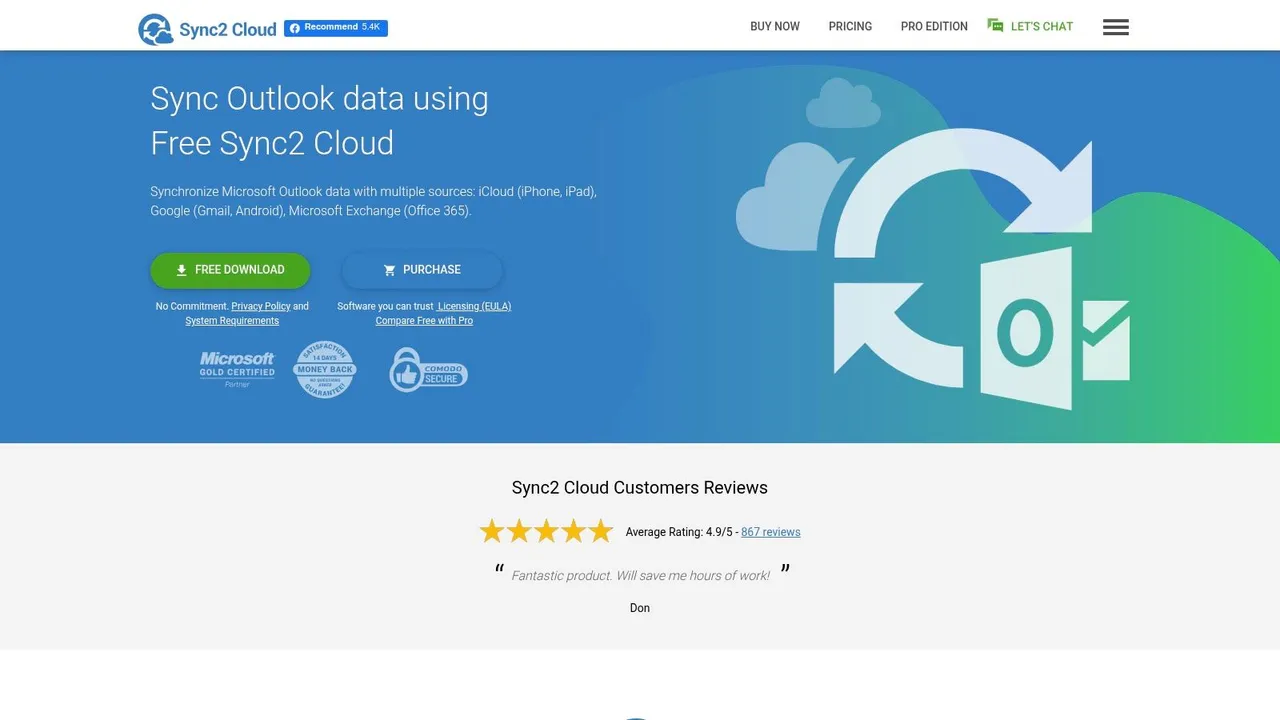Viewport: 1280px width, 720px height.
Task: Click the 14 Days Money Back badge
Action: click(325, 369)
